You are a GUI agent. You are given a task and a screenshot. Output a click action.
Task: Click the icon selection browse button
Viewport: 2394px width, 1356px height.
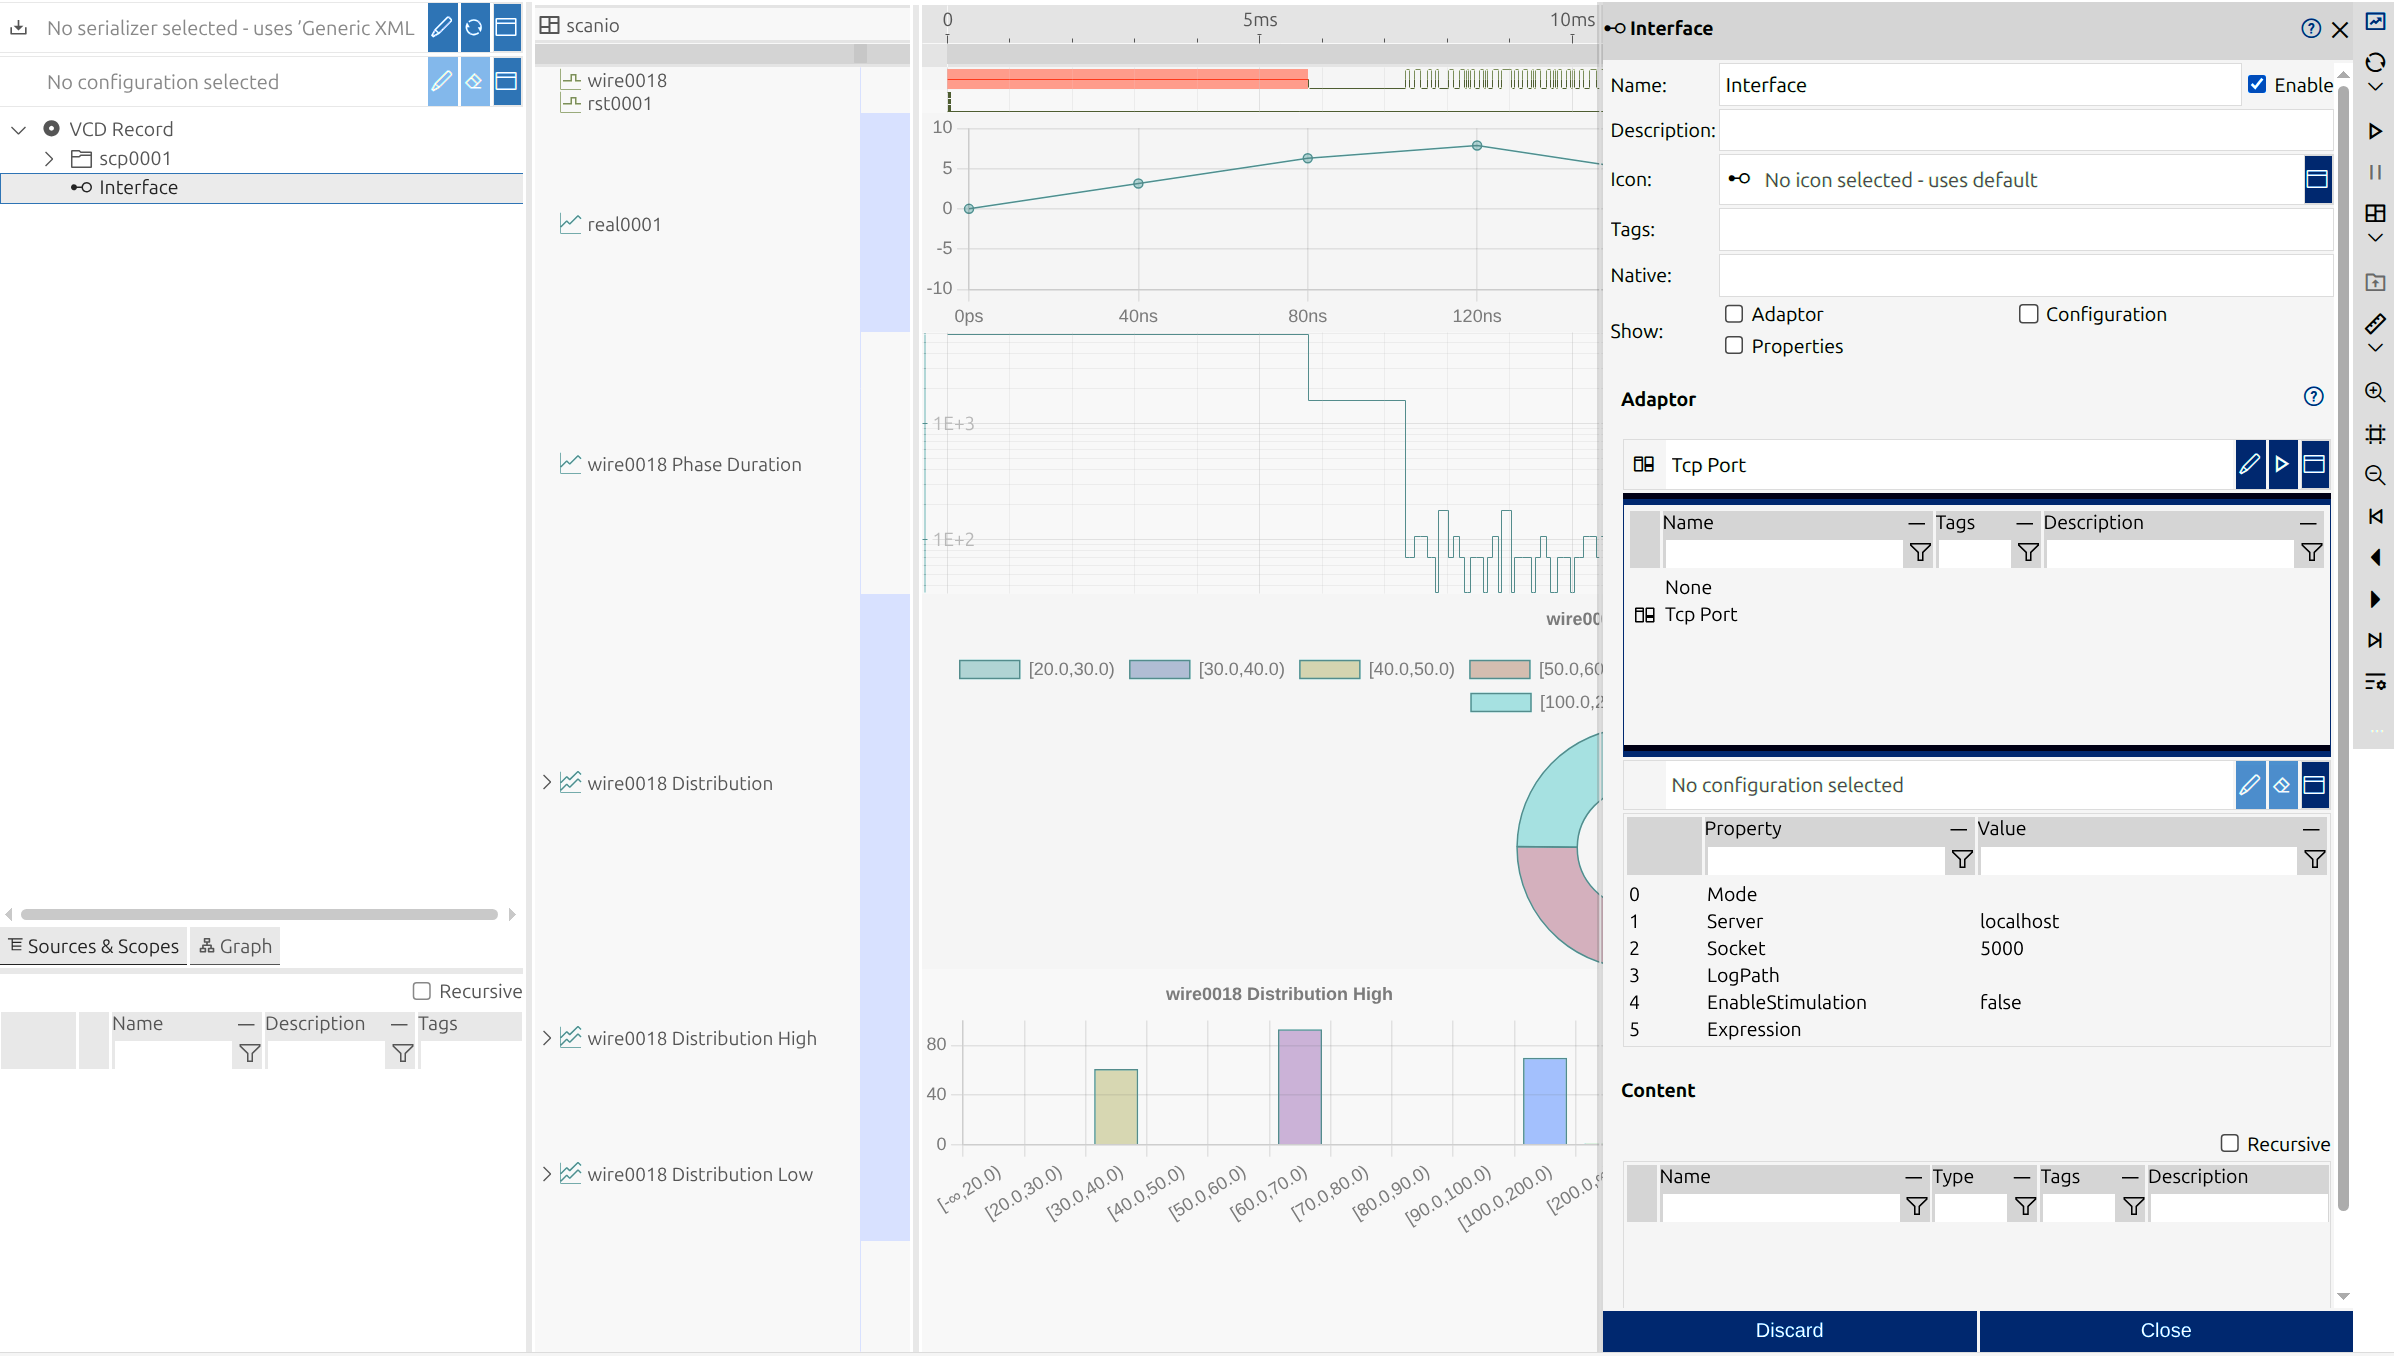pyautogui.click(x=2317, y=179)
